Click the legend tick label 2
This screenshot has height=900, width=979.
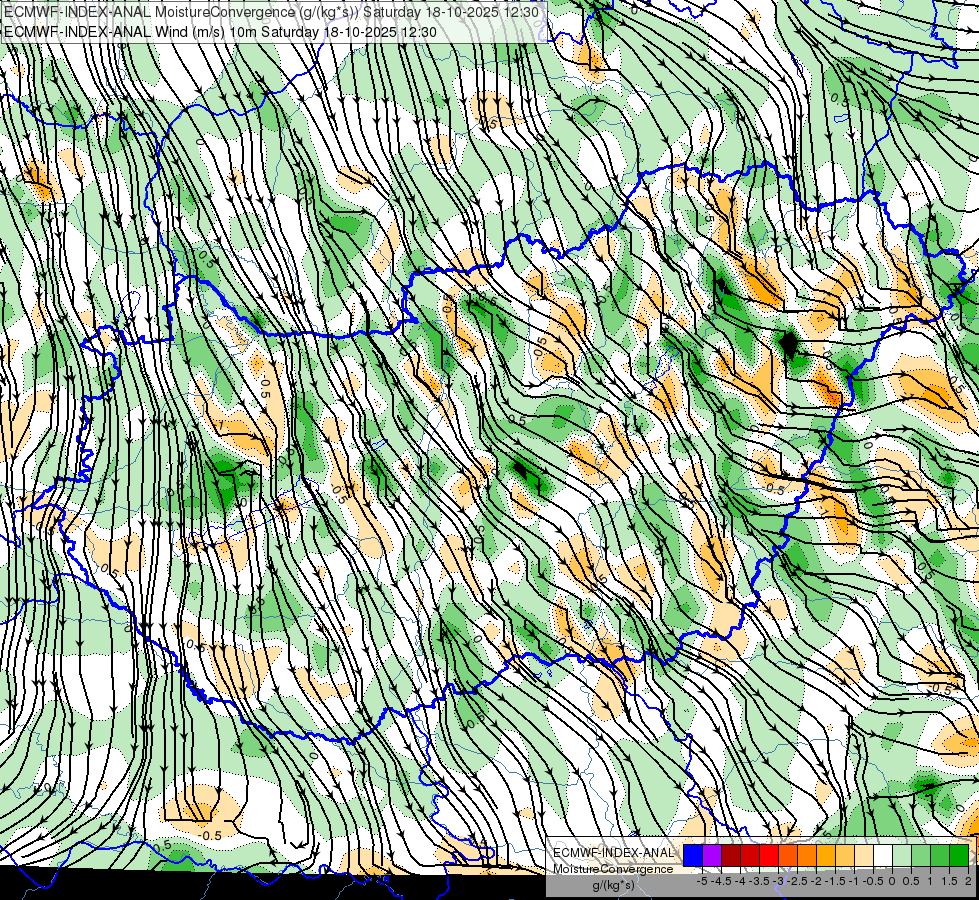click(968, 881)
